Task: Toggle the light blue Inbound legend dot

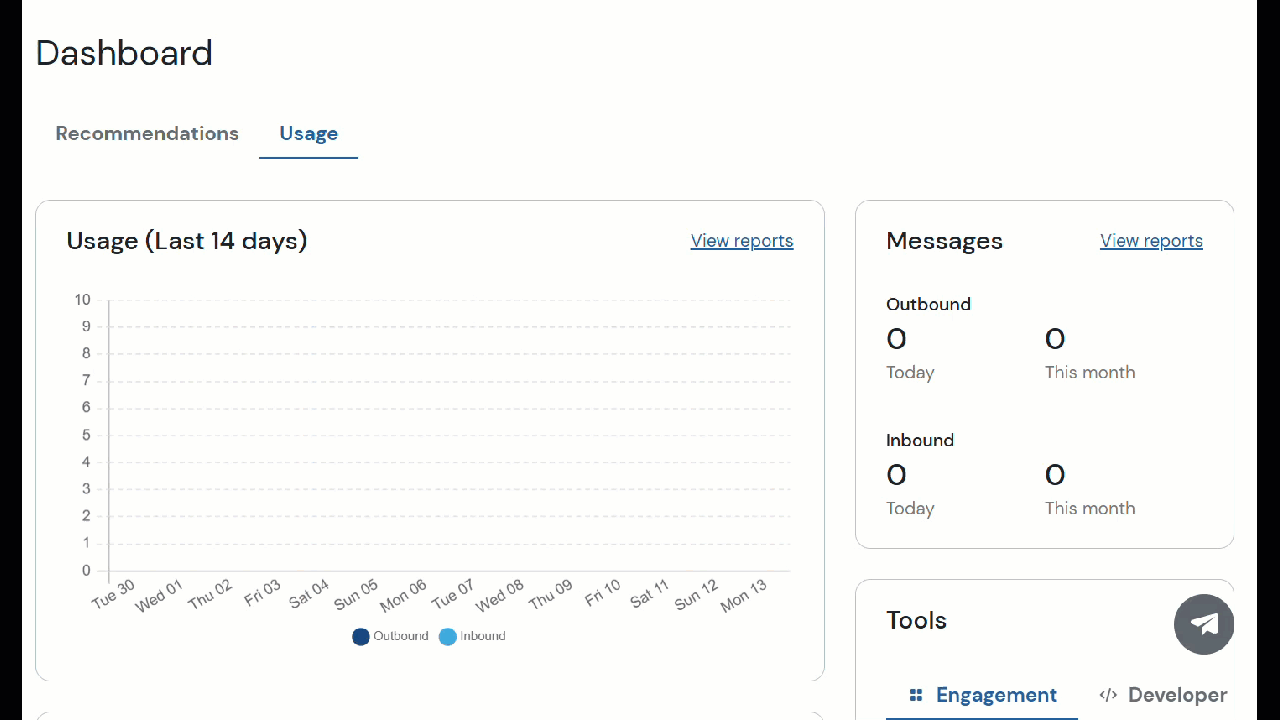Action: pos(448,636)
